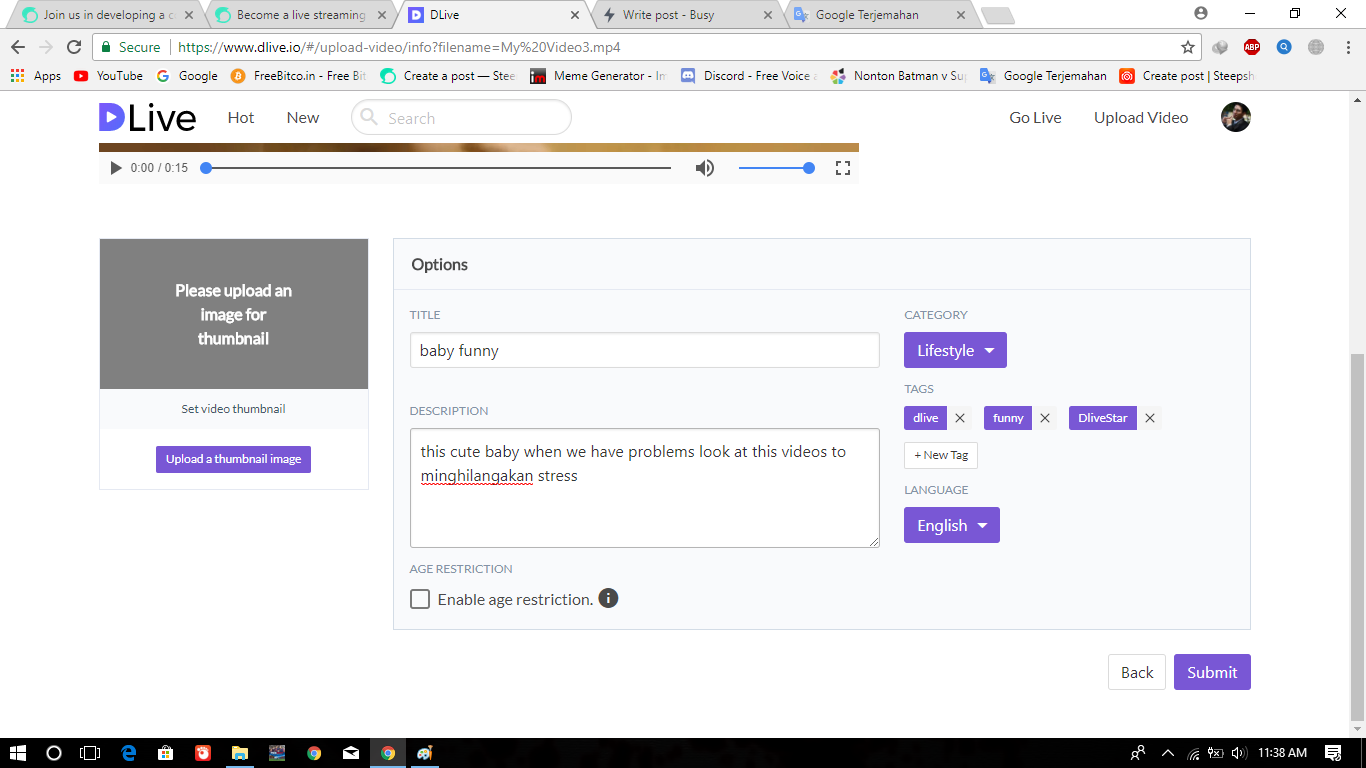Screen dimensions: 1366x768
Task: Open the Nonton Batman bookmark
Action: click(x=898, y=76)
